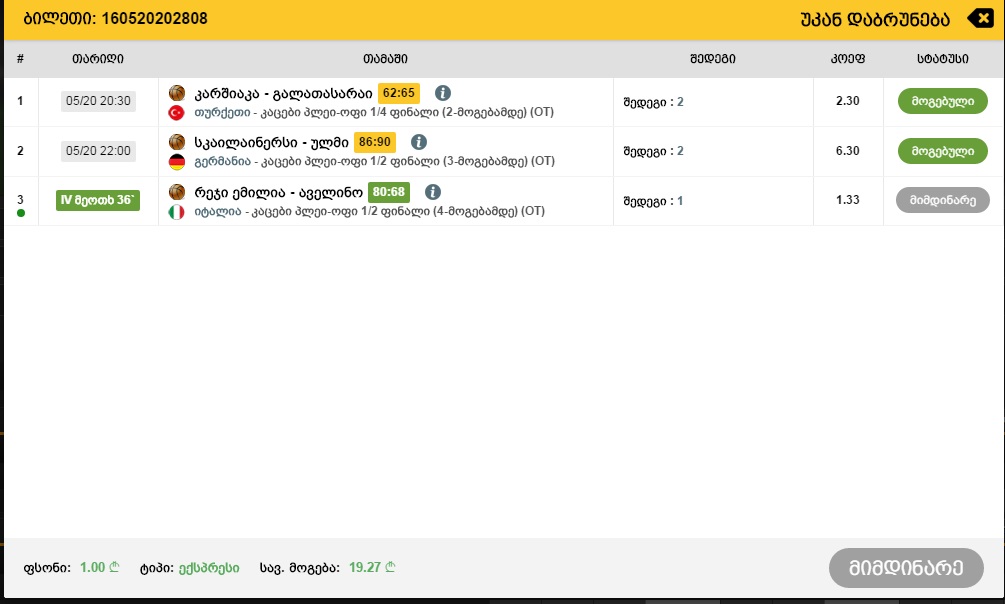This screenshot has height=604, width=1005.
Task: Click მოგებული status button in row 1
Action: (942, 101)
